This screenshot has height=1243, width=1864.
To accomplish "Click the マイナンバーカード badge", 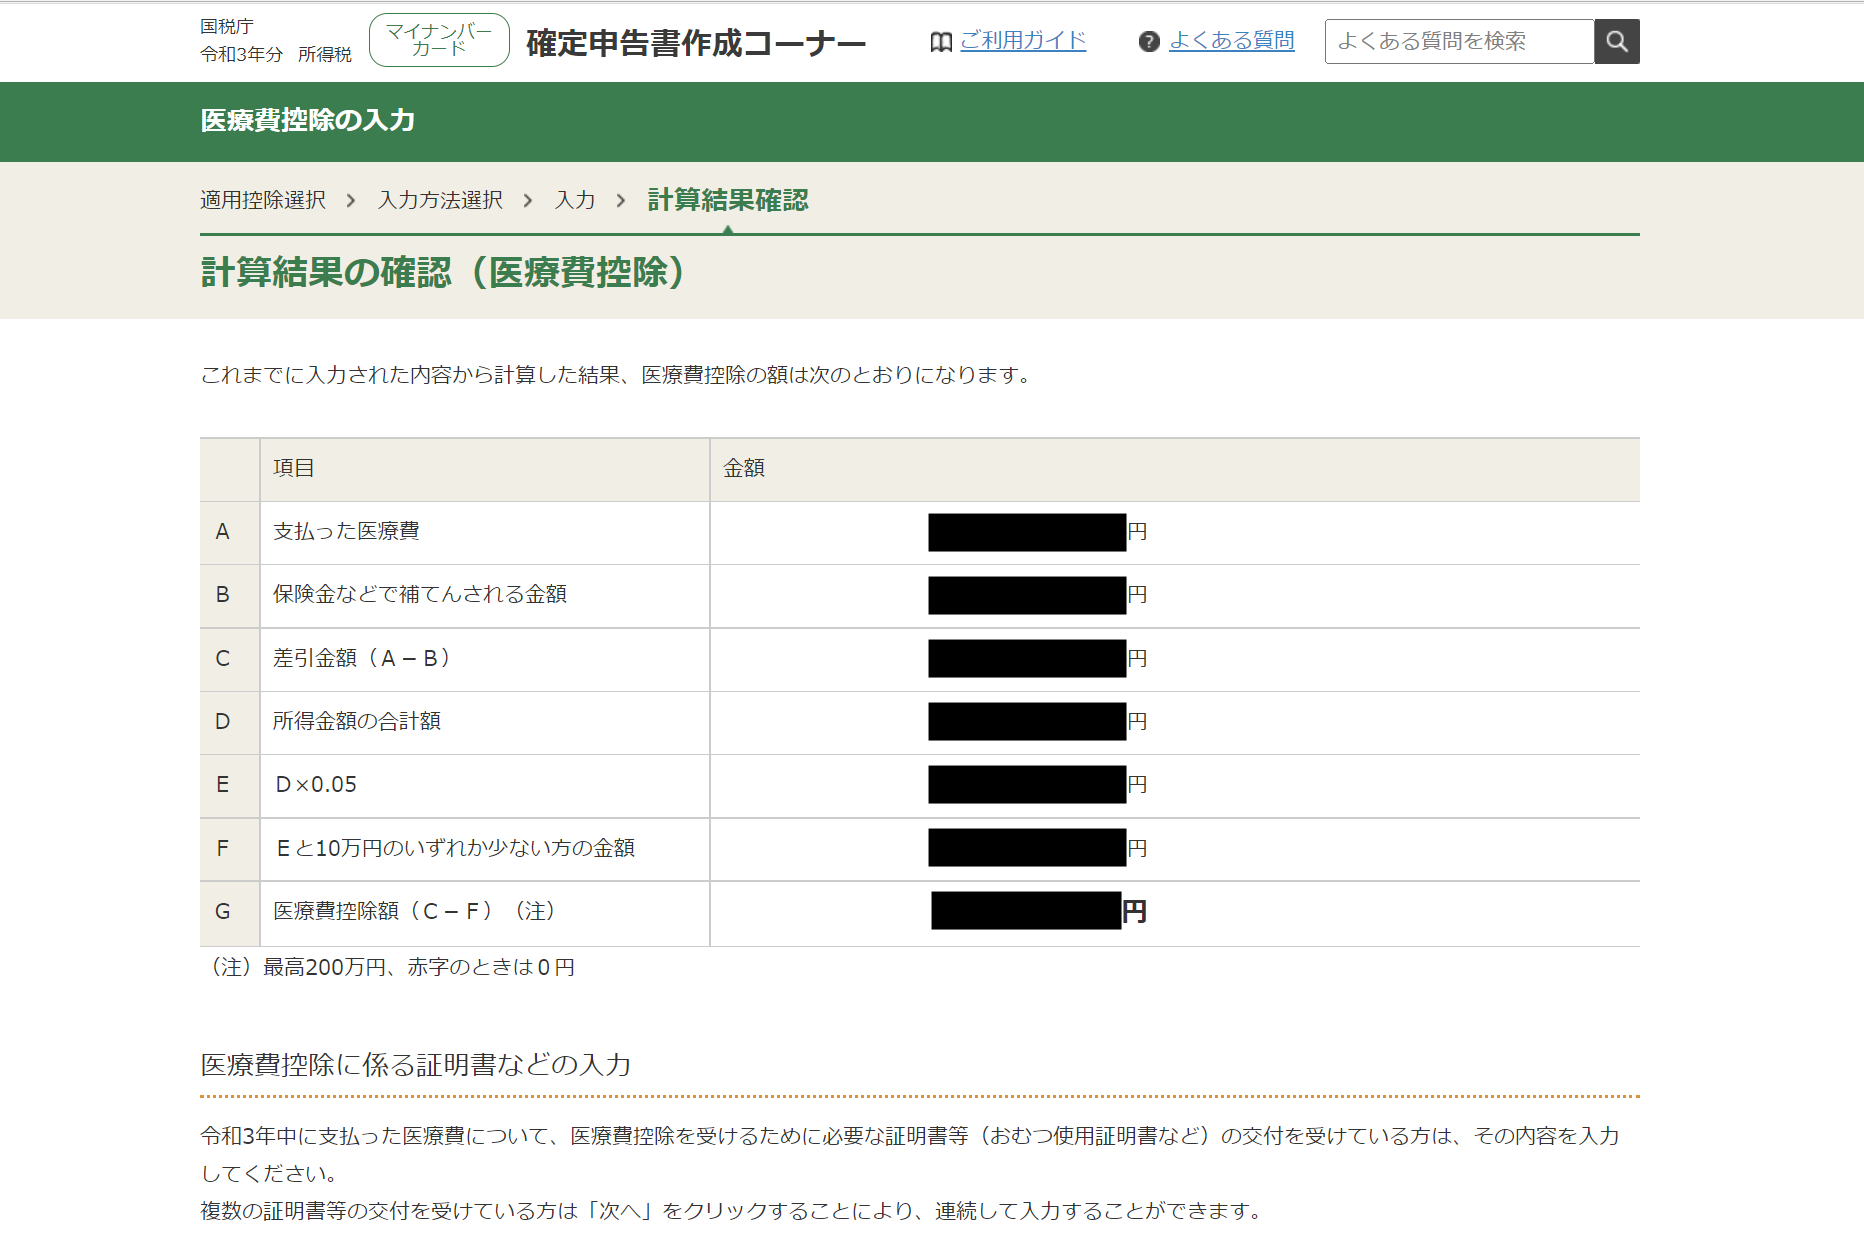I will 439,40.
